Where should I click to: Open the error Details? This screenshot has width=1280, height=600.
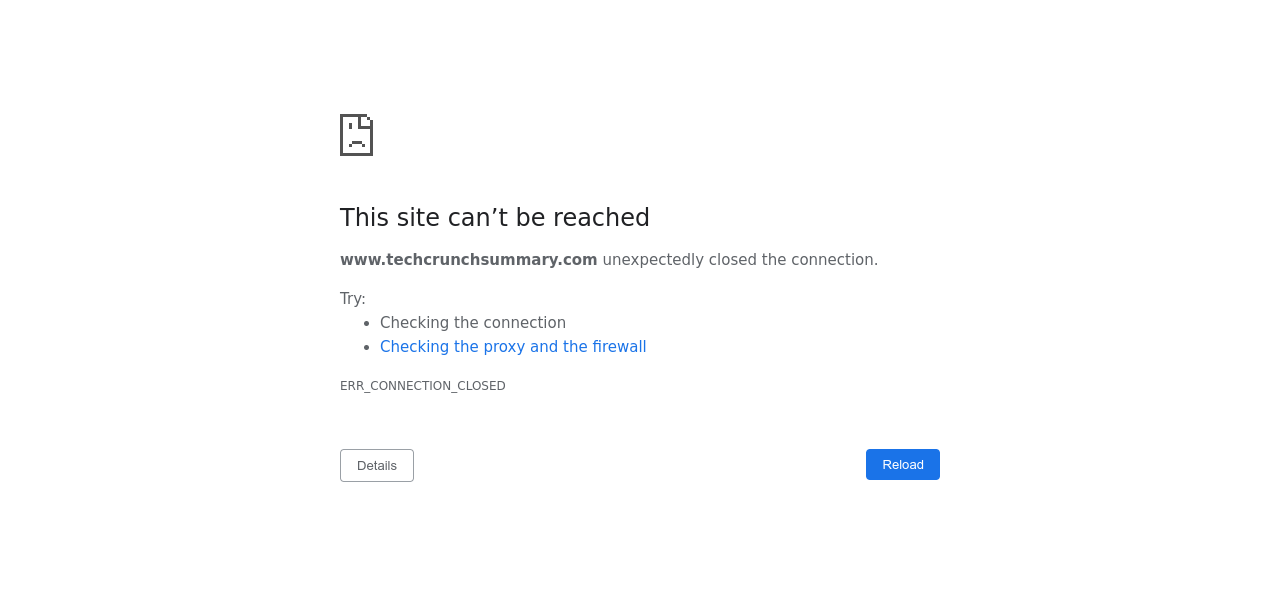pos(377,466)
